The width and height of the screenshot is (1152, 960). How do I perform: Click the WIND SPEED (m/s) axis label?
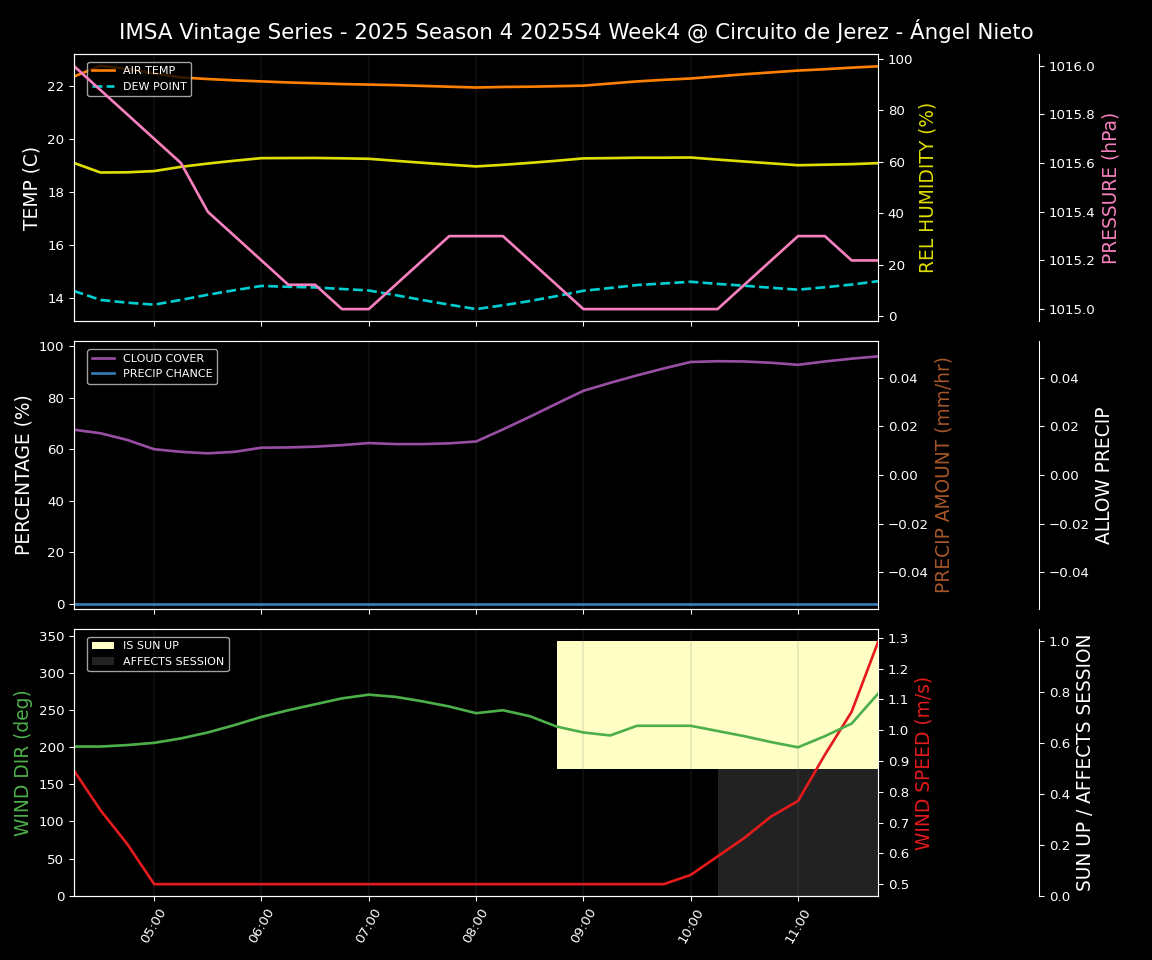pyautogui.click(x=923, y=763)
